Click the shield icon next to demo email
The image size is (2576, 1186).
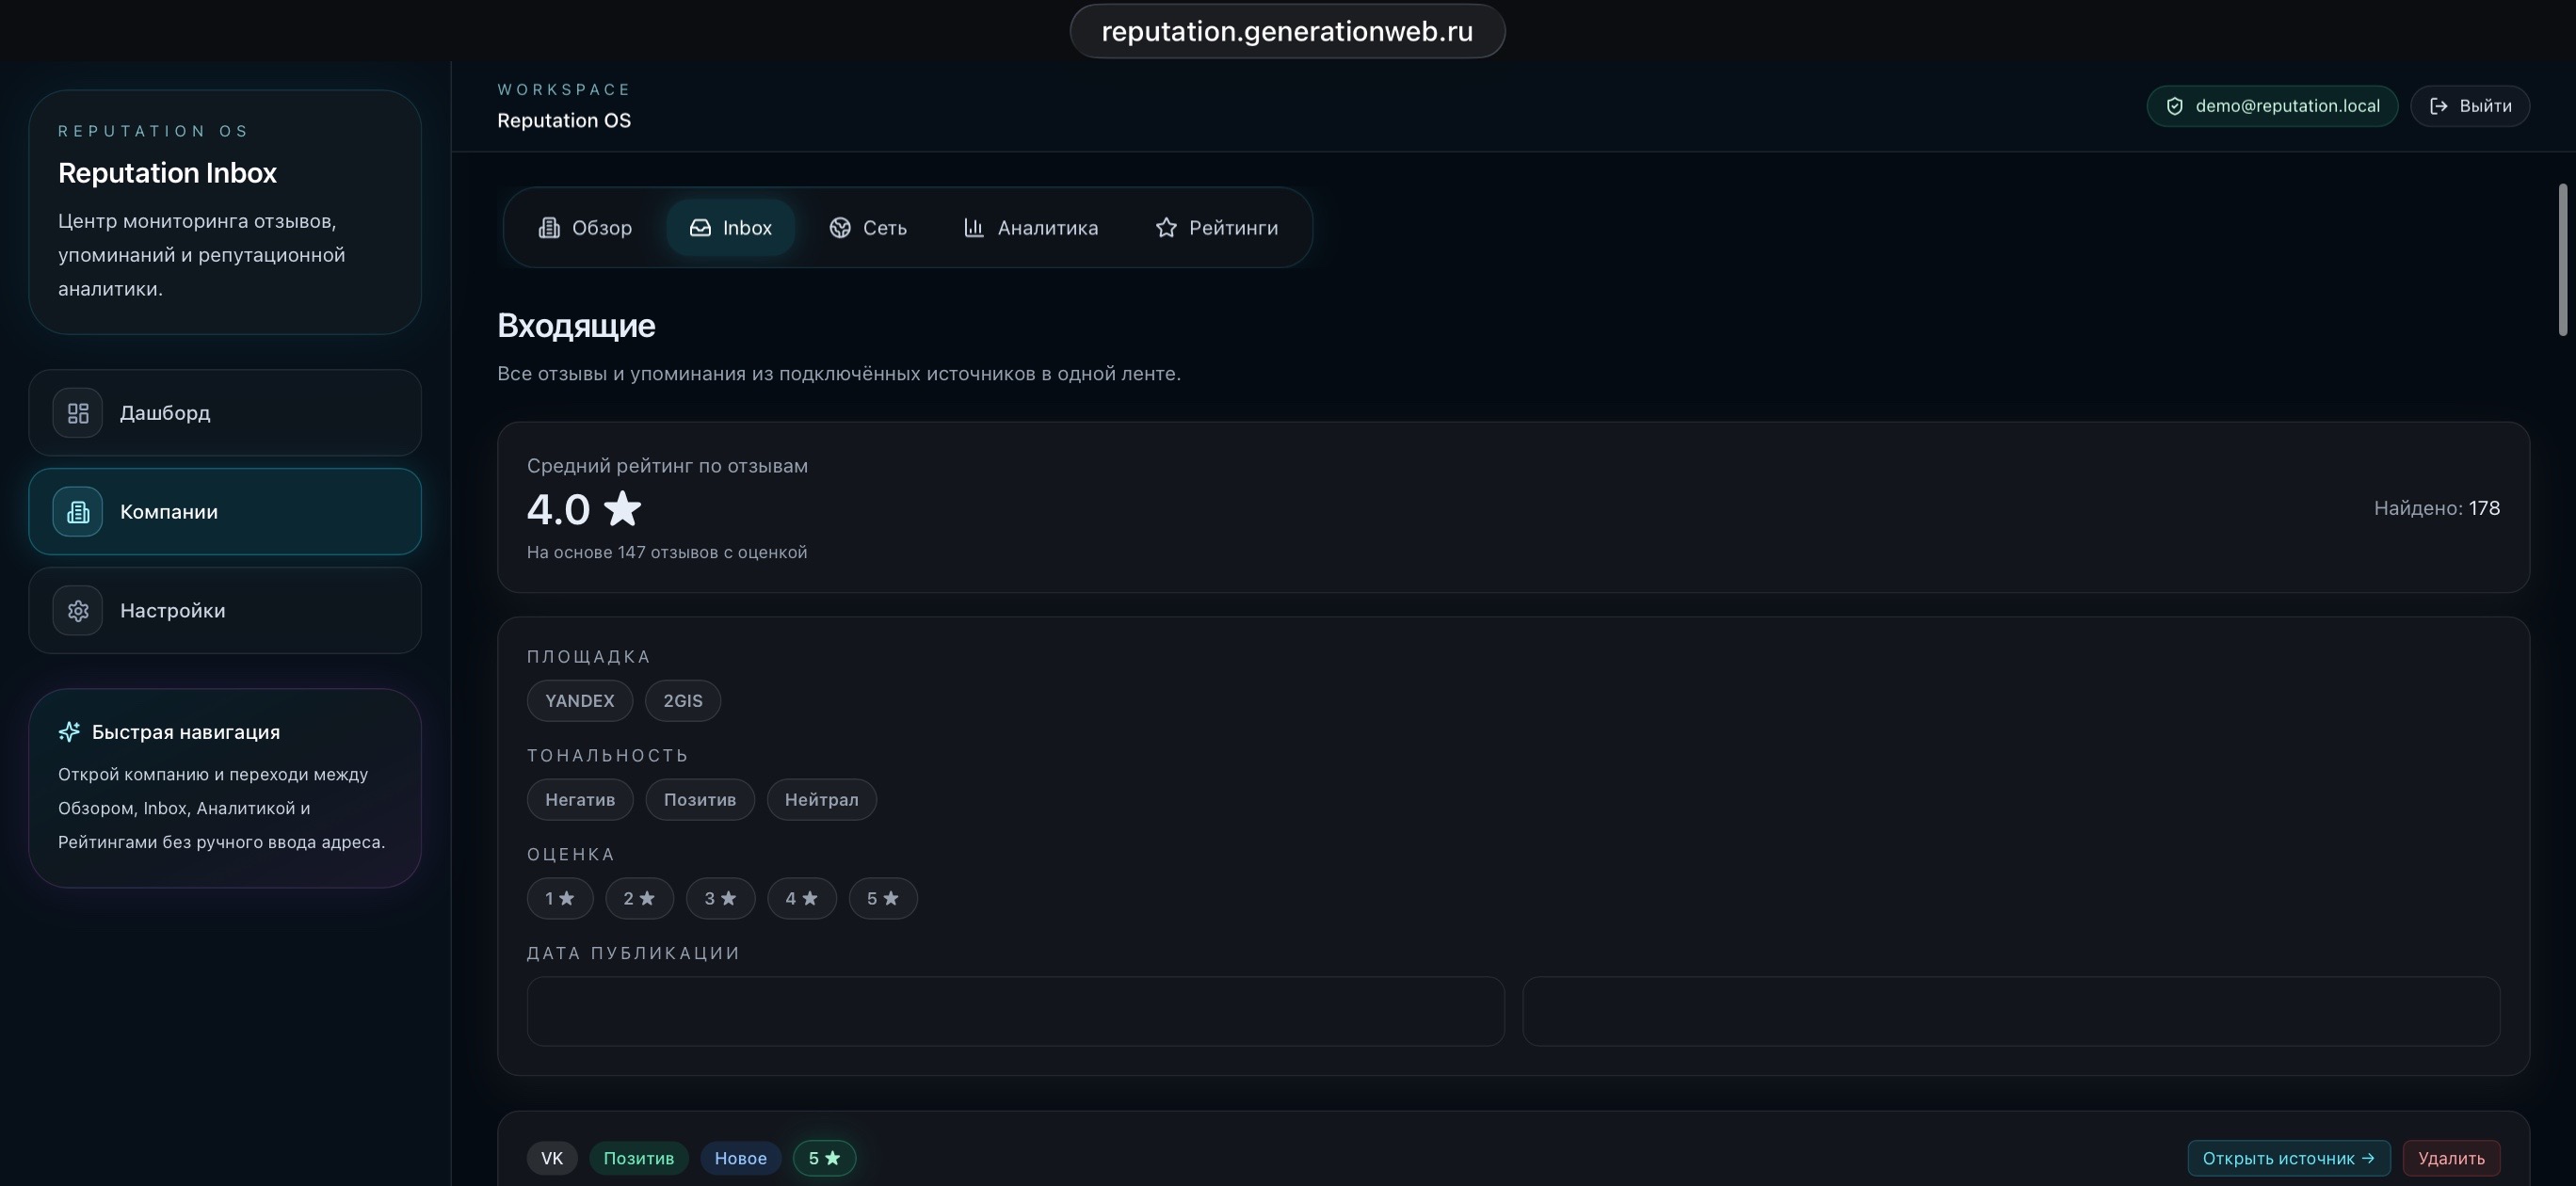(2175, 106)
